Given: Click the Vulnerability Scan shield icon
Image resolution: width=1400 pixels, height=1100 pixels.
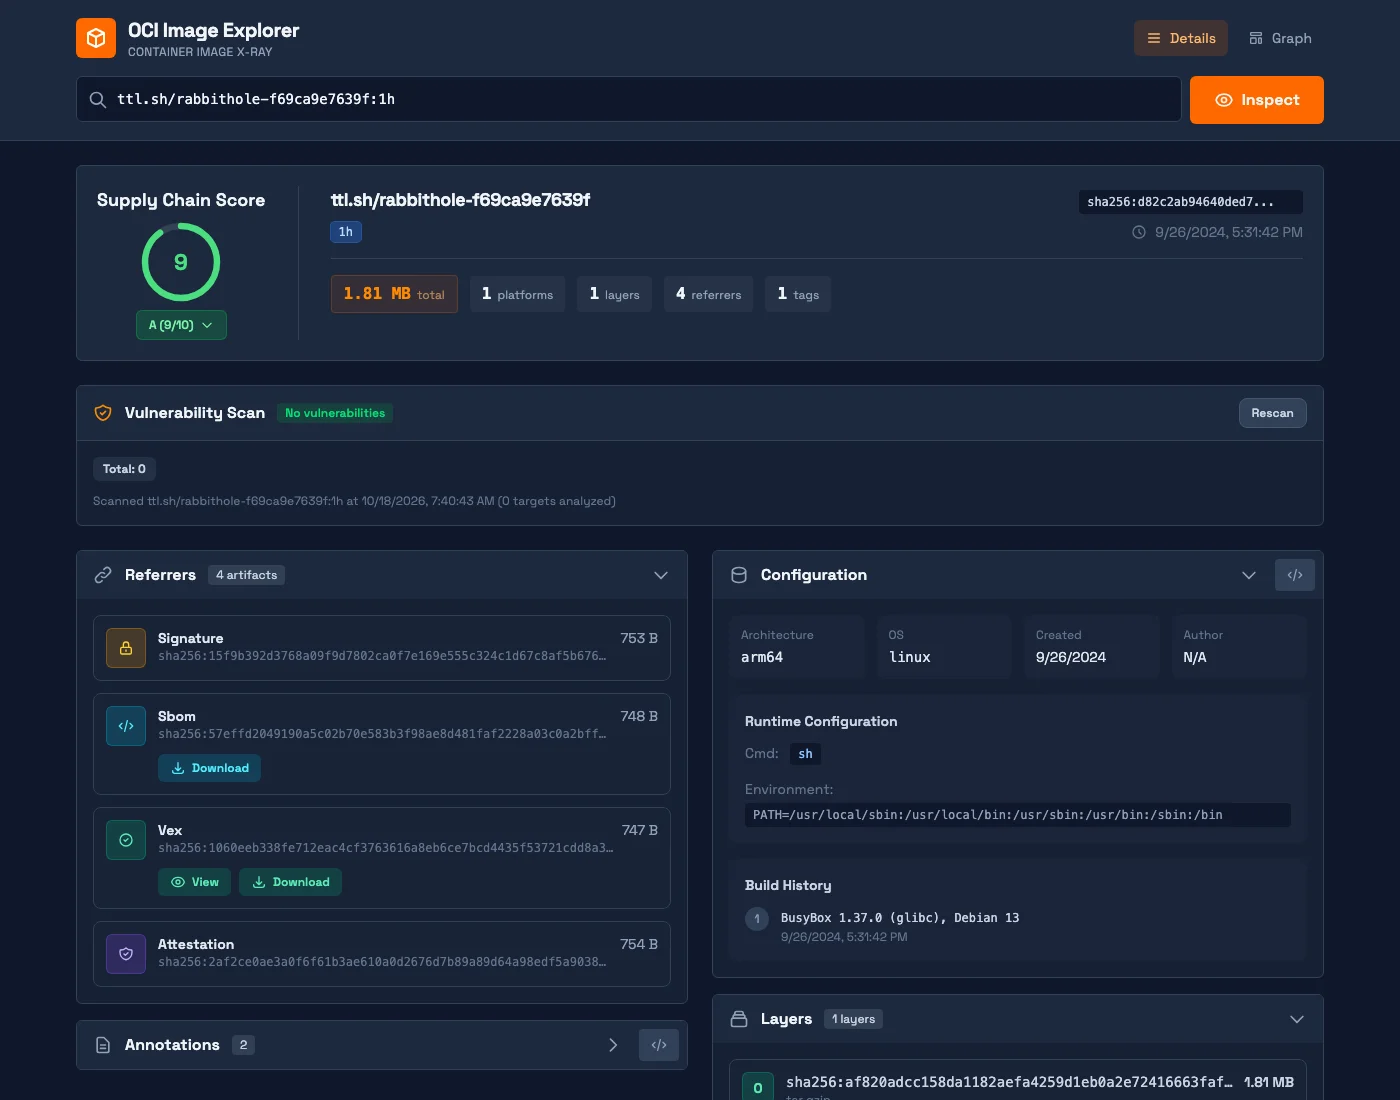Looking at the screenshot, I should (x=103, y=413).
